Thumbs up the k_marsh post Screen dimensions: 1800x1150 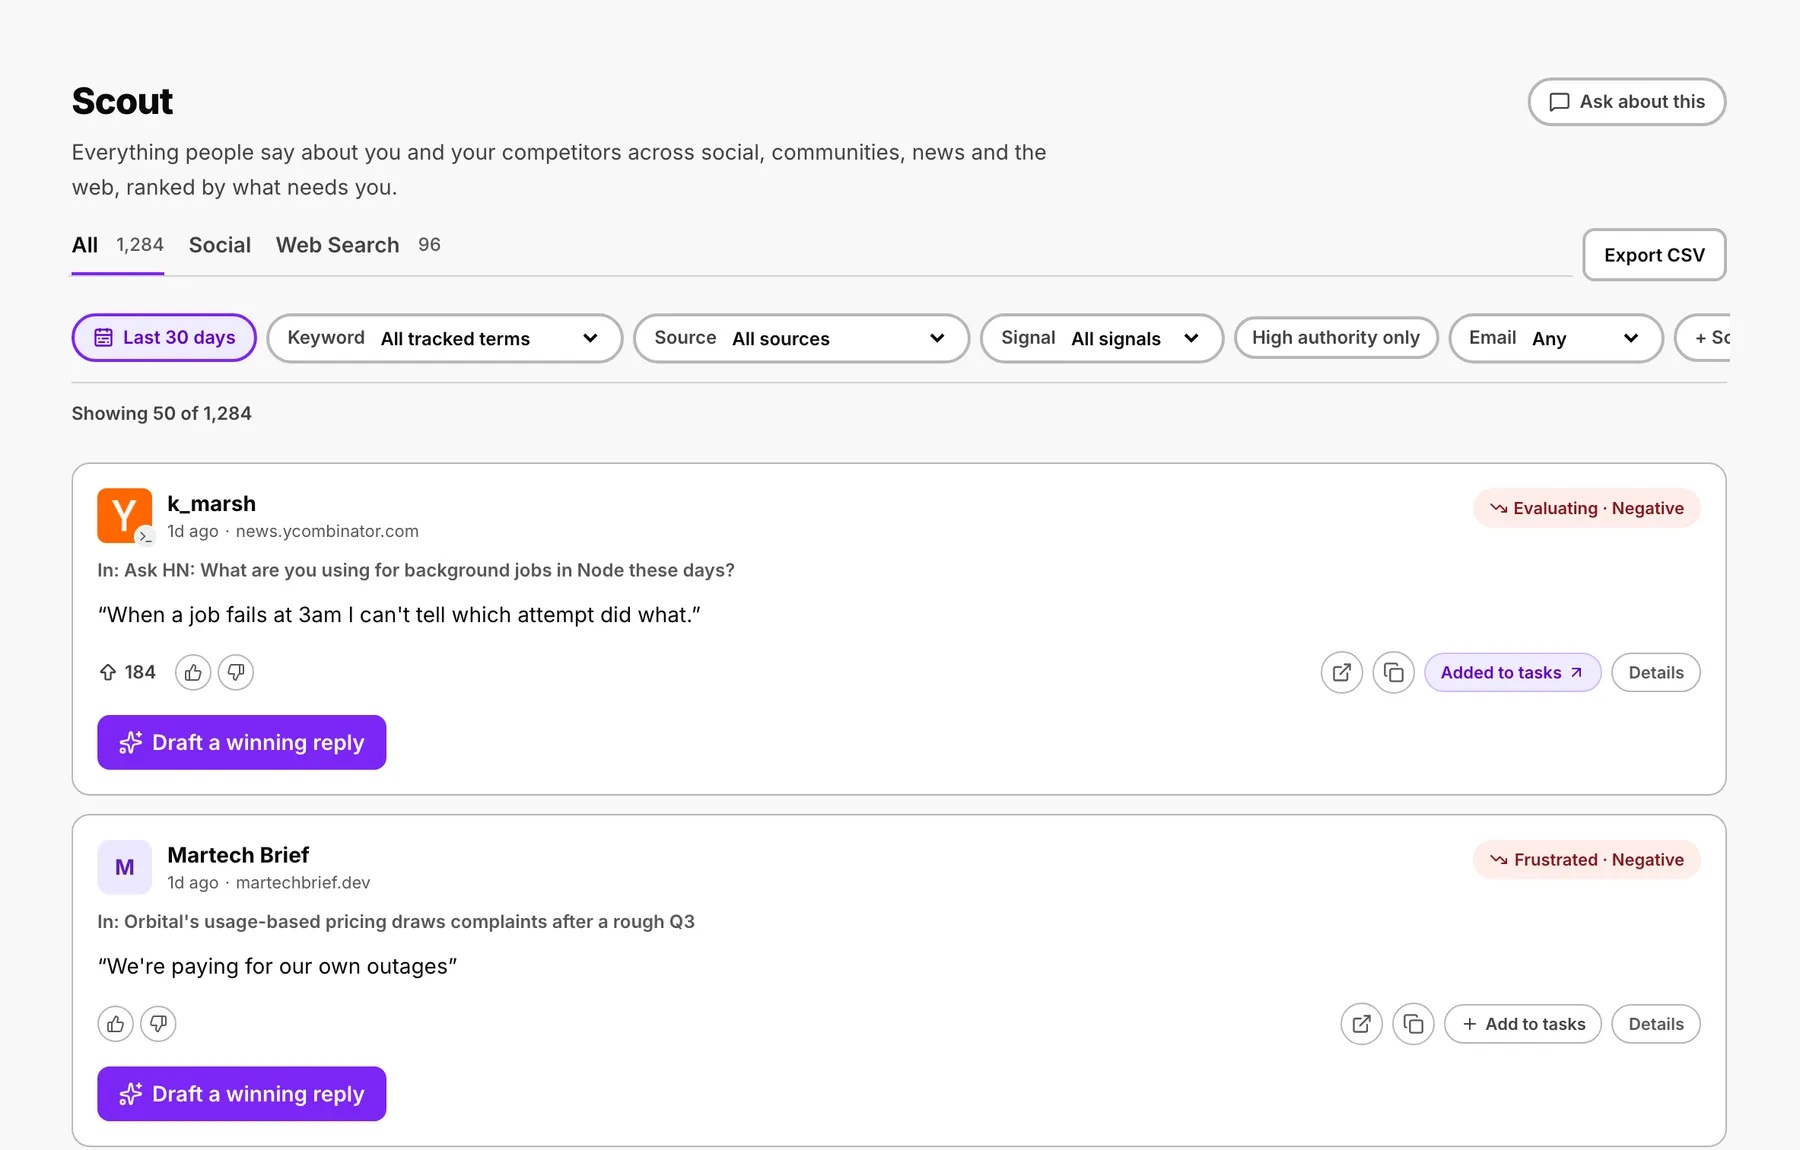193,673
